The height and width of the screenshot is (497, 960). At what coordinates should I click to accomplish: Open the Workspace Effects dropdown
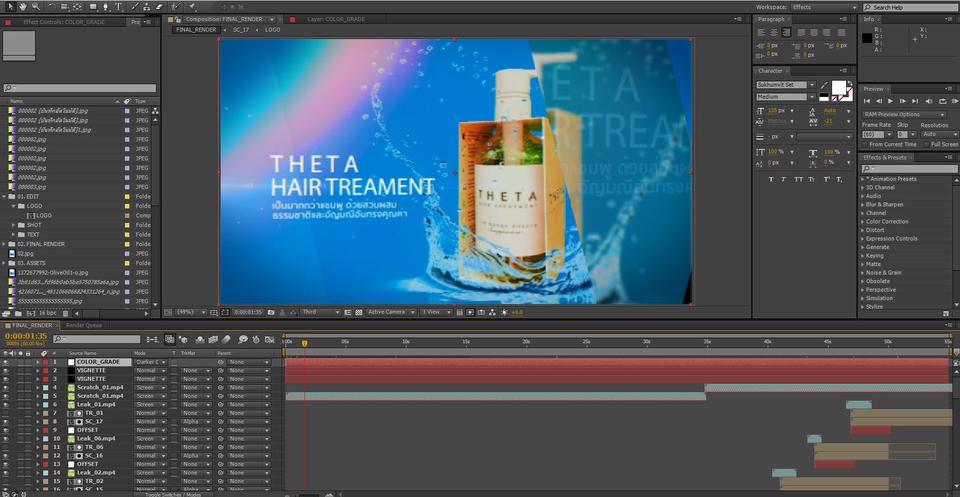click(823, 7)
